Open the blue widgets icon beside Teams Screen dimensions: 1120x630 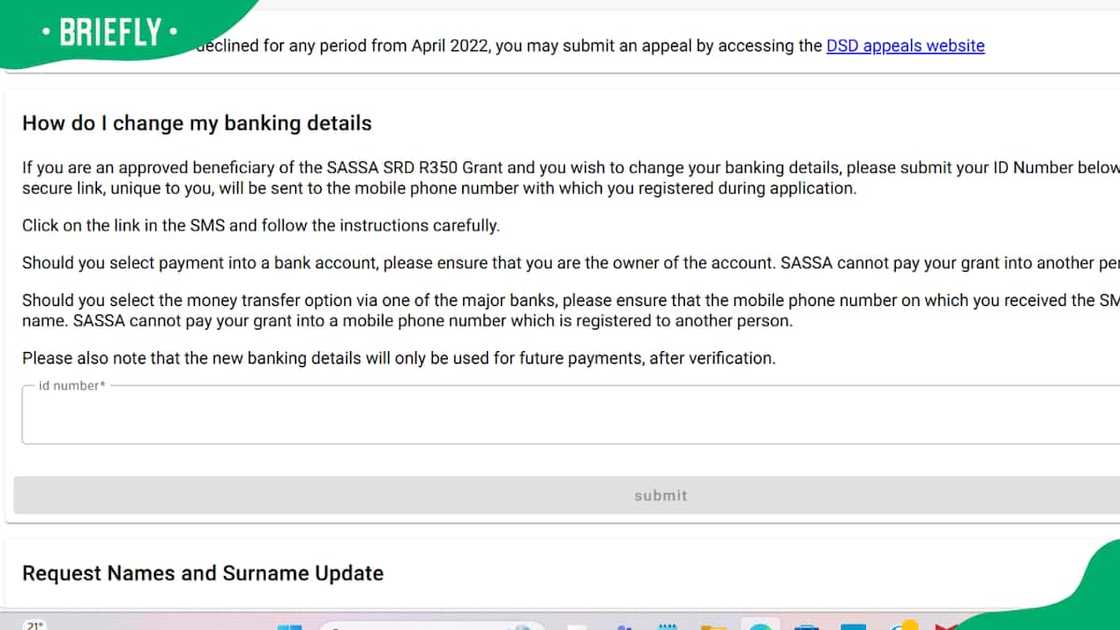click(x=668, y=626)
